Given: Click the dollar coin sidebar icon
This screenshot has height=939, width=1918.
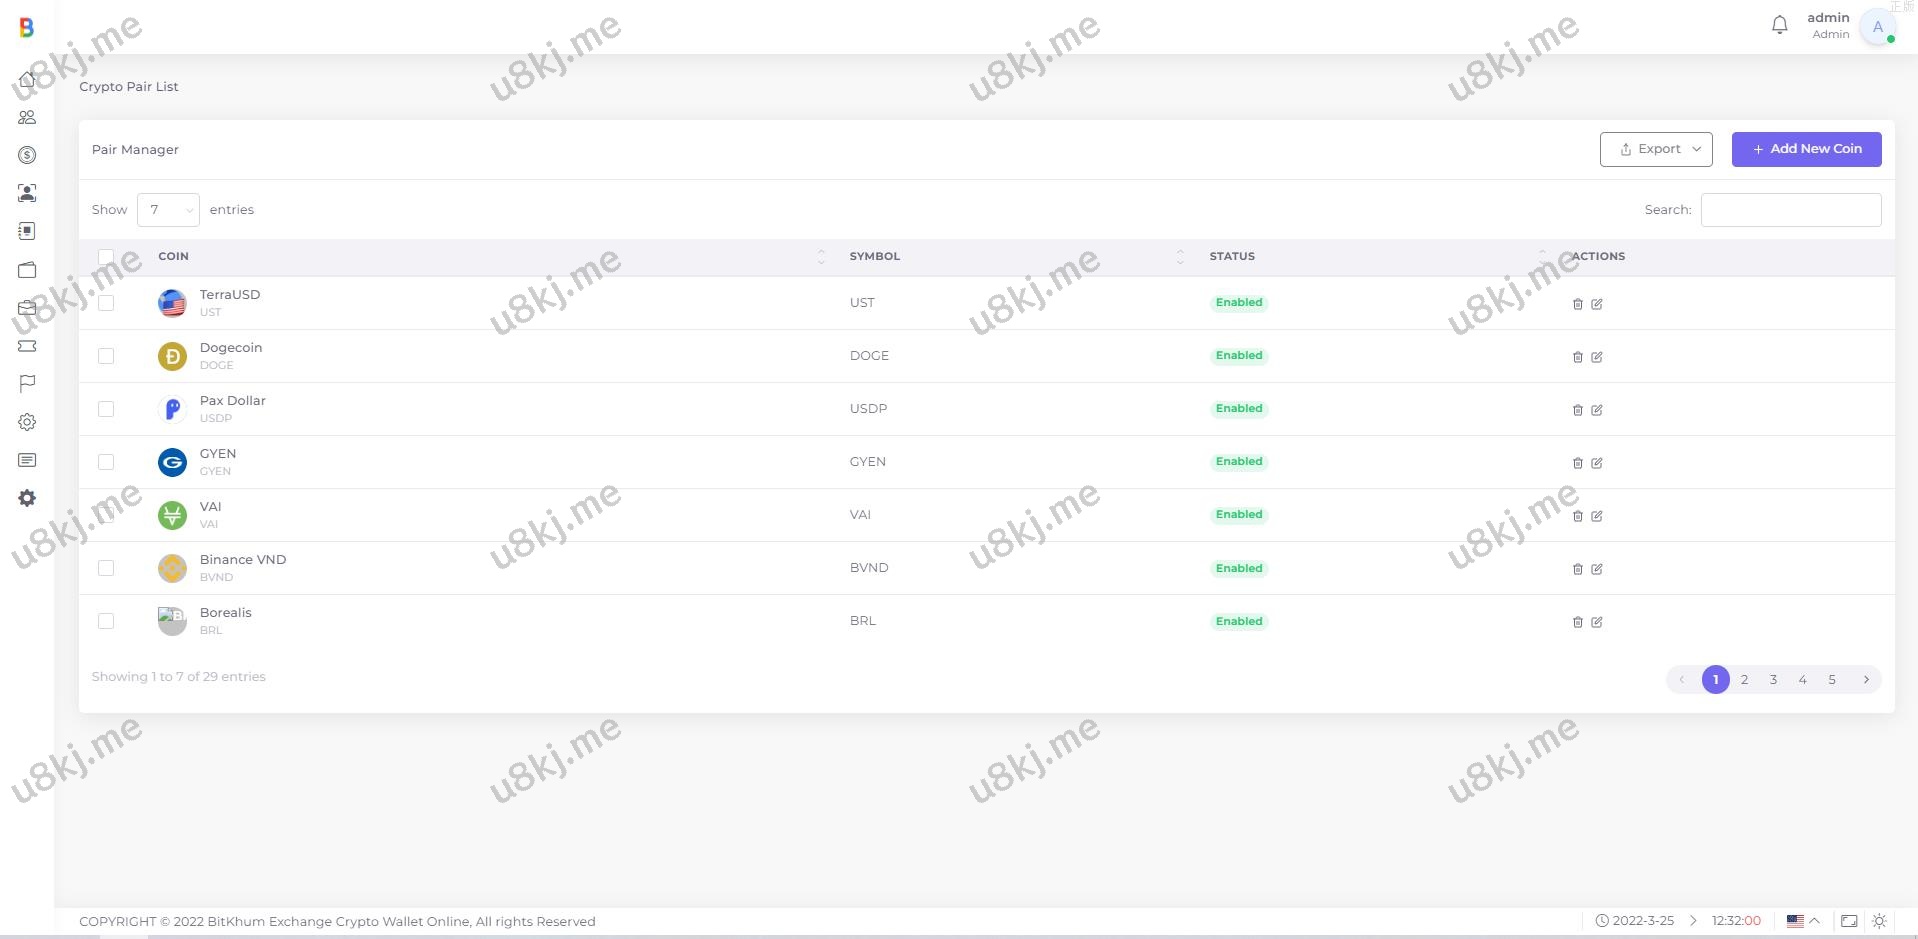Looking at the screenshot, I should (x=27, y=155).
